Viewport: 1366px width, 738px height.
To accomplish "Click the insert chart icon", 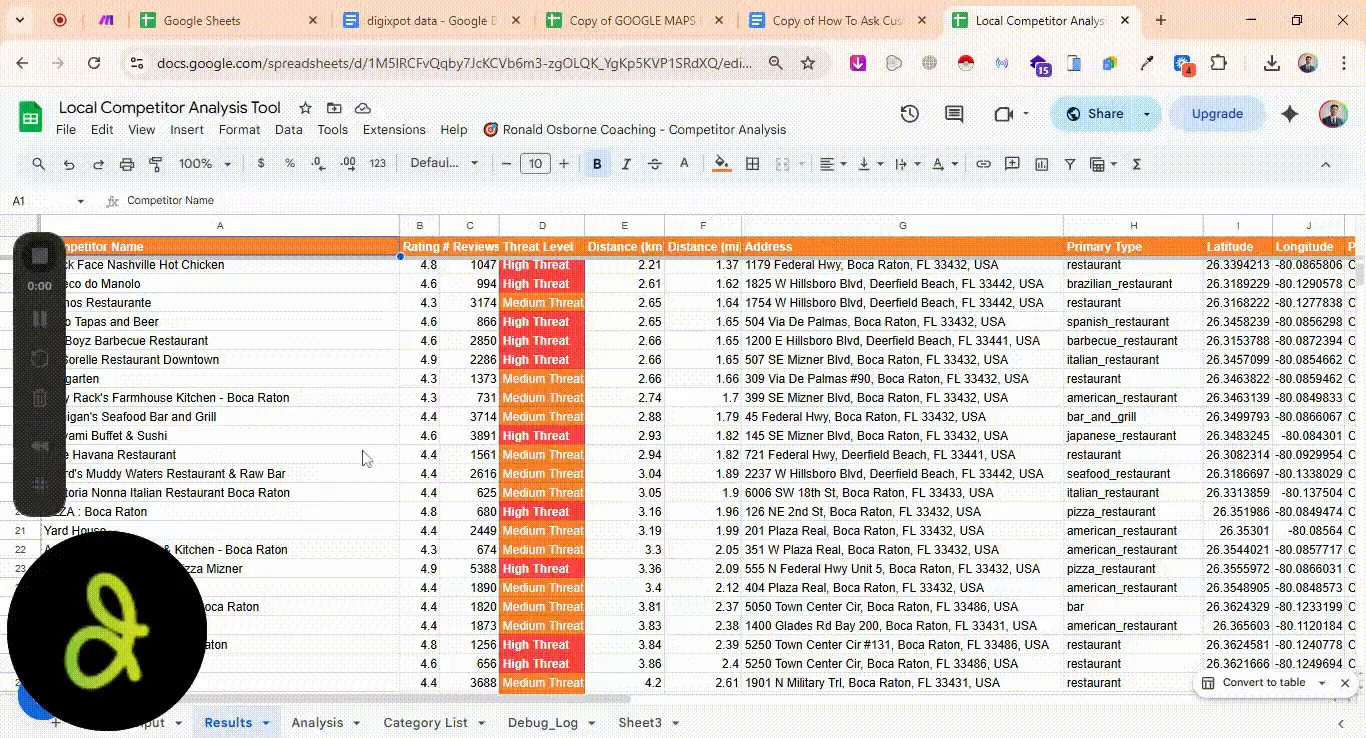I will tap(1041, 164).
